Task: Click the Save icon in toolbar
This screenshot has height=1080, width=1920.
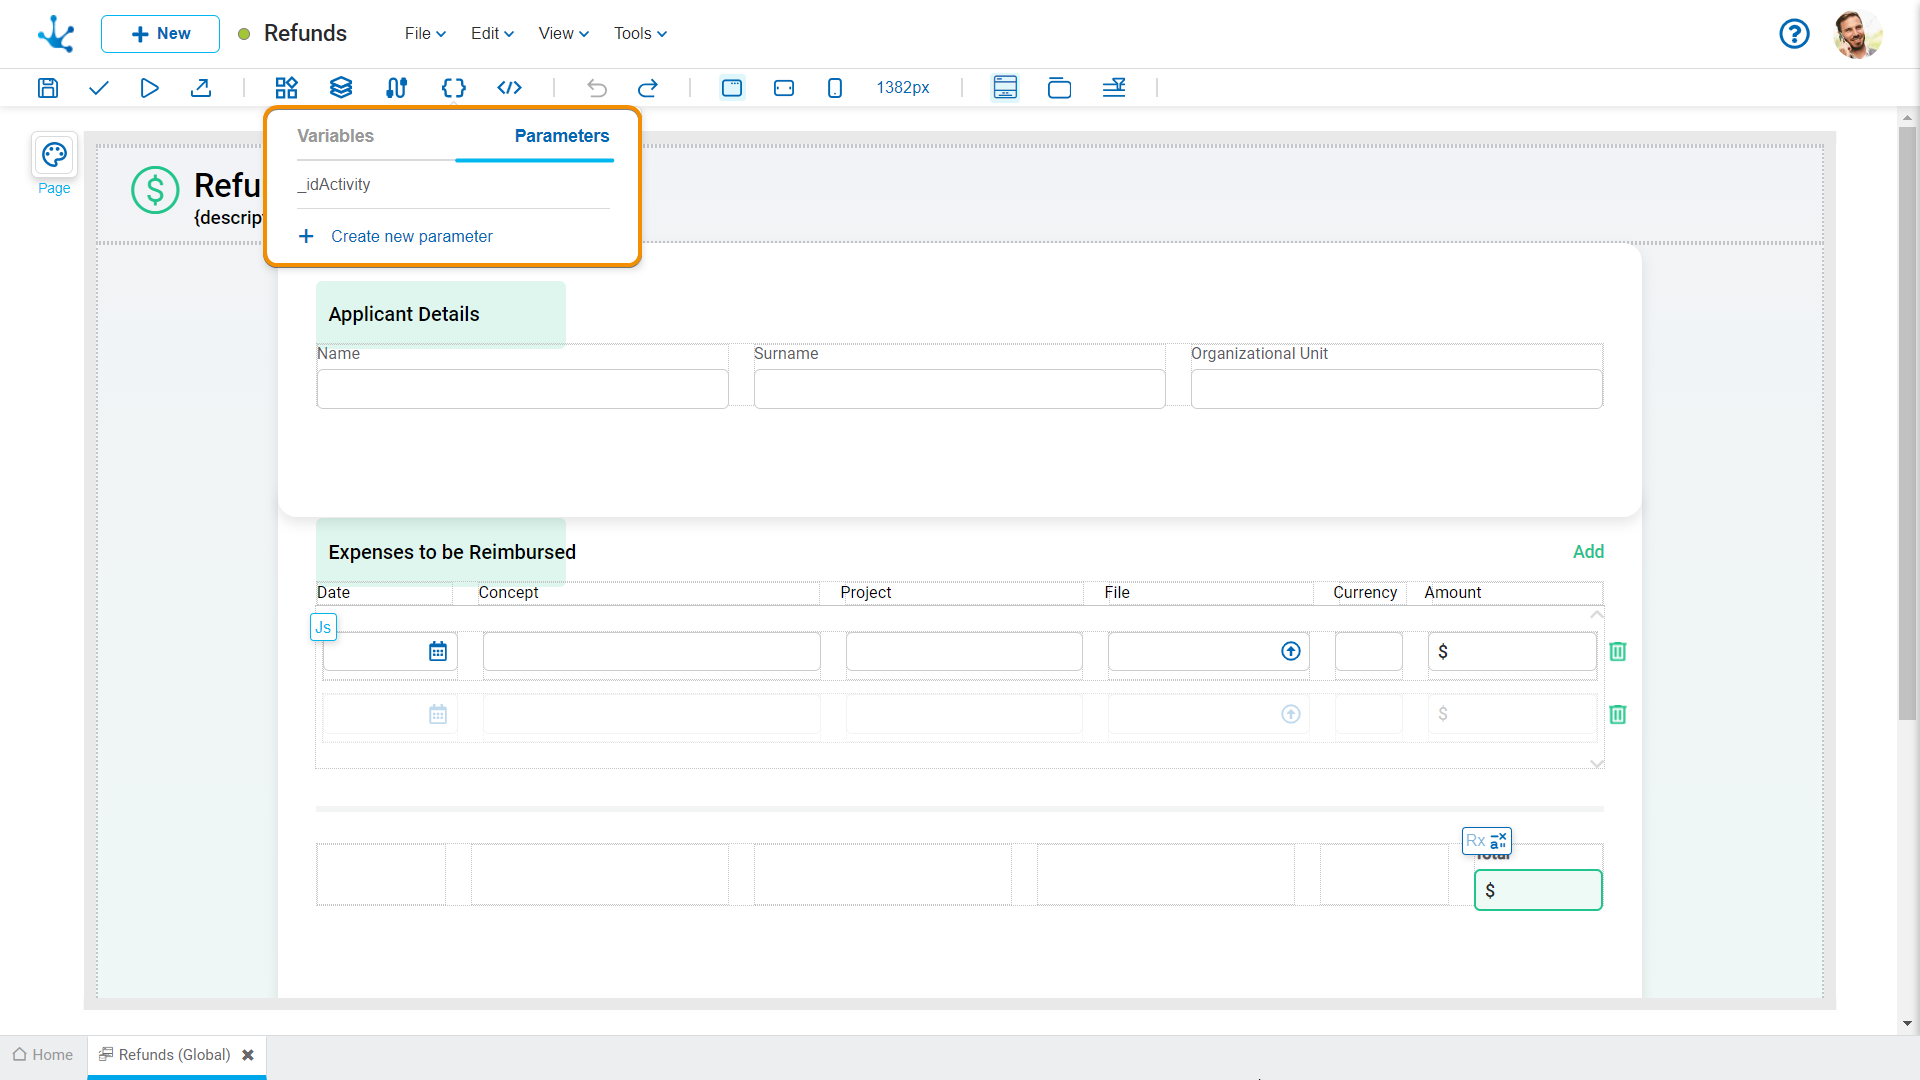Action: pyautogui.click(x=48, y=88)
